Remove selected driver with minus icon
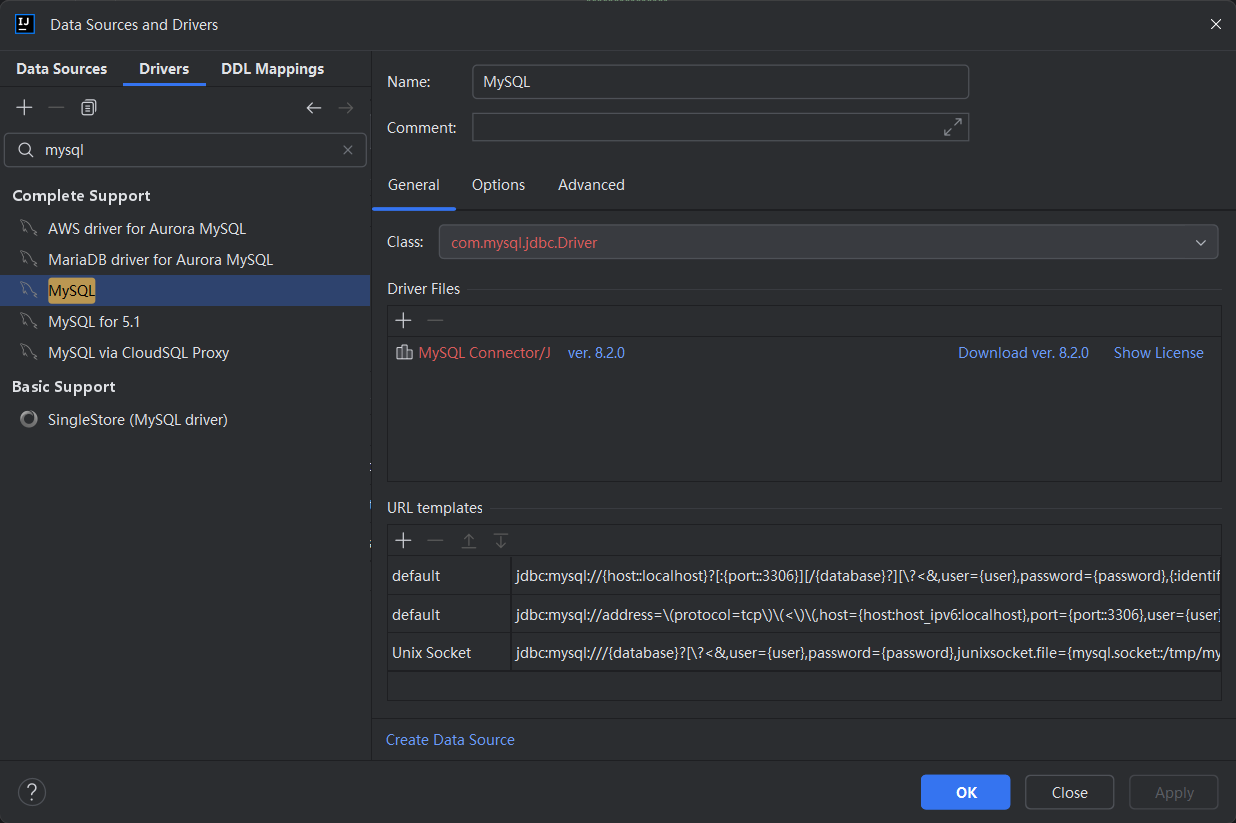Screen dimensions: 1236x823 (x=56, y=107)
